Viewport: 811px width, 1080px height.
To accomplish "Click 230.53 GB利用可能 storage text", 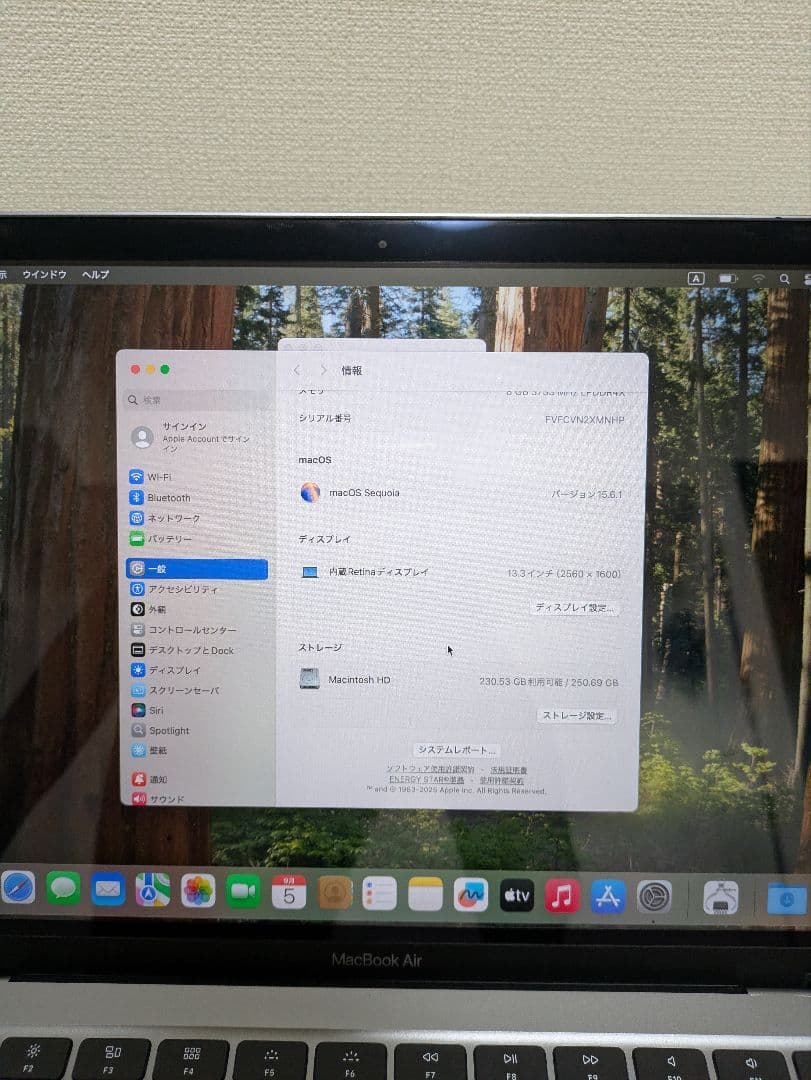I will pyautogui.click(x=520, y=682).
